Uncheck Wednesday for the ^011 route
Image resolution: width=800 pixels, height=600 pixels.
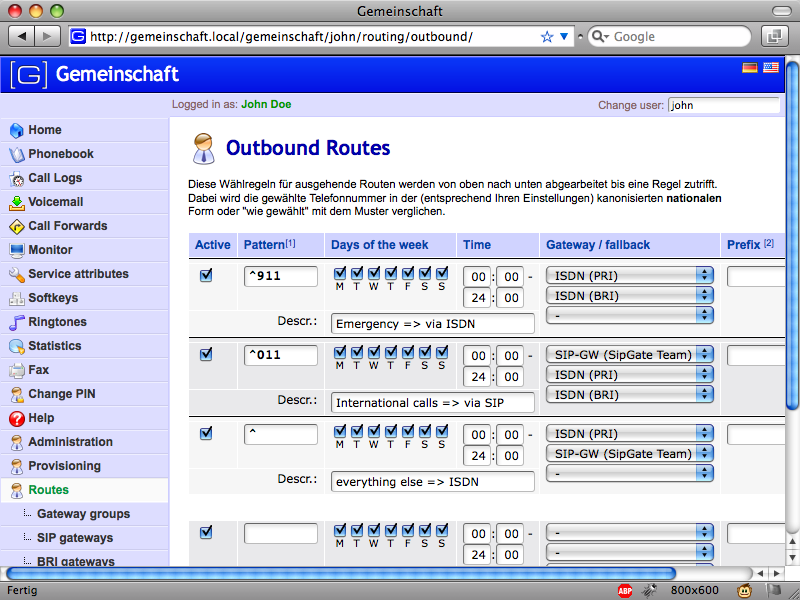tap(374, 352)
